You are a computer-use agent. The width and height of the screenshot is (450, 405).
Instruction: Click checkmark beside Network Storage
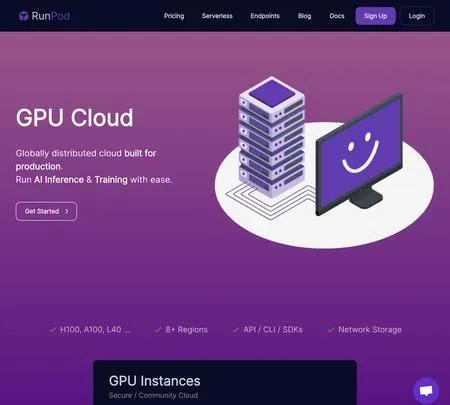coord(331,330)
